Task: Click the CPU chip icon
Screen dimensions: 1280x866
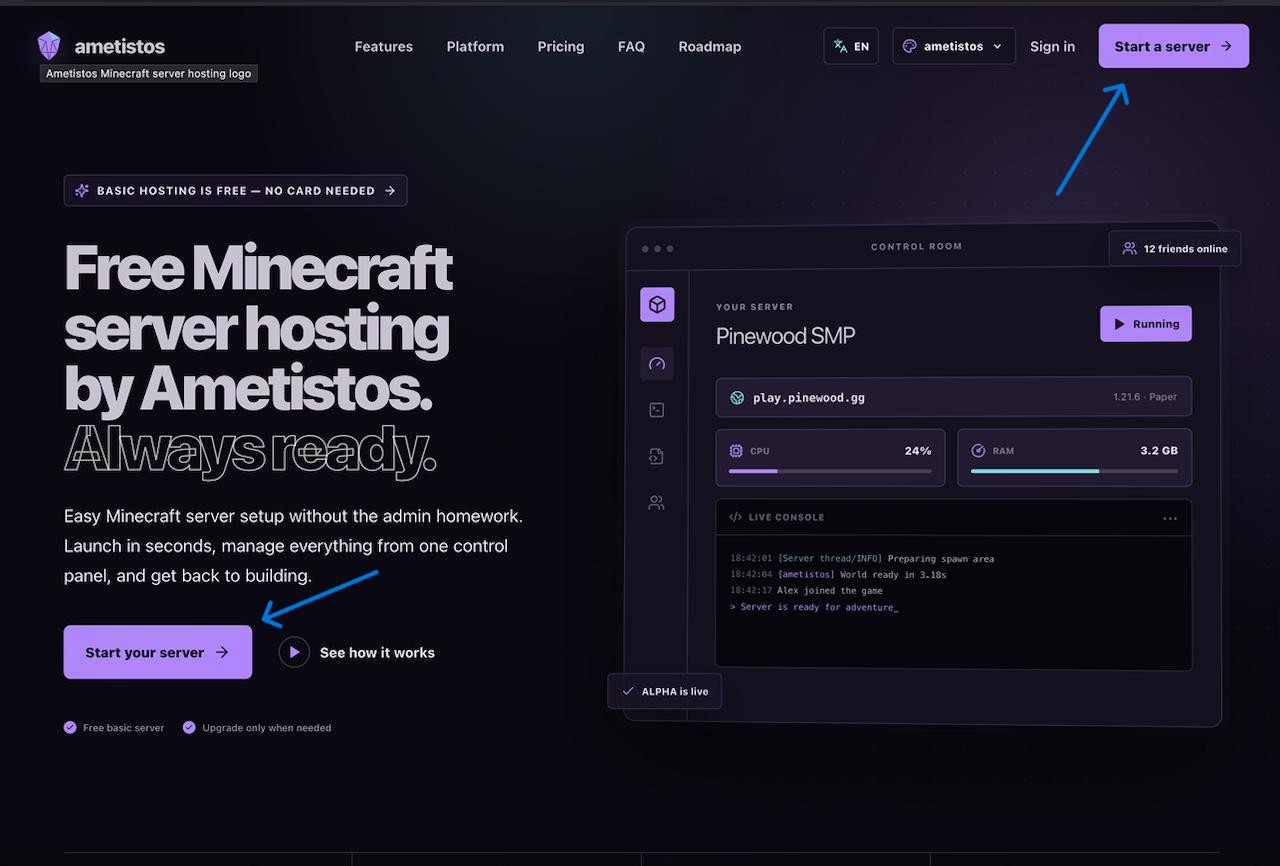Action: 737,451
